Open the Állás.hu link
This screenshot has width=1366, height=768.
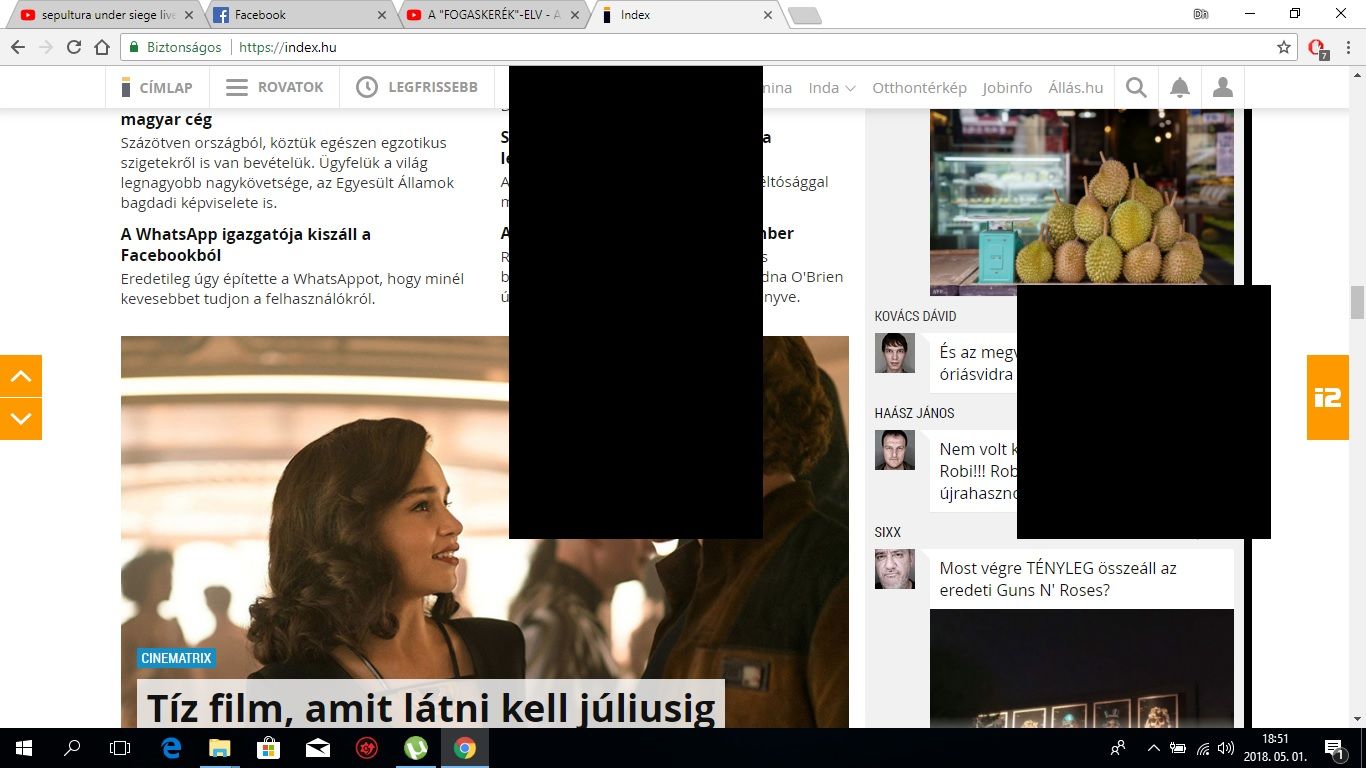(x=1076, y=88)
